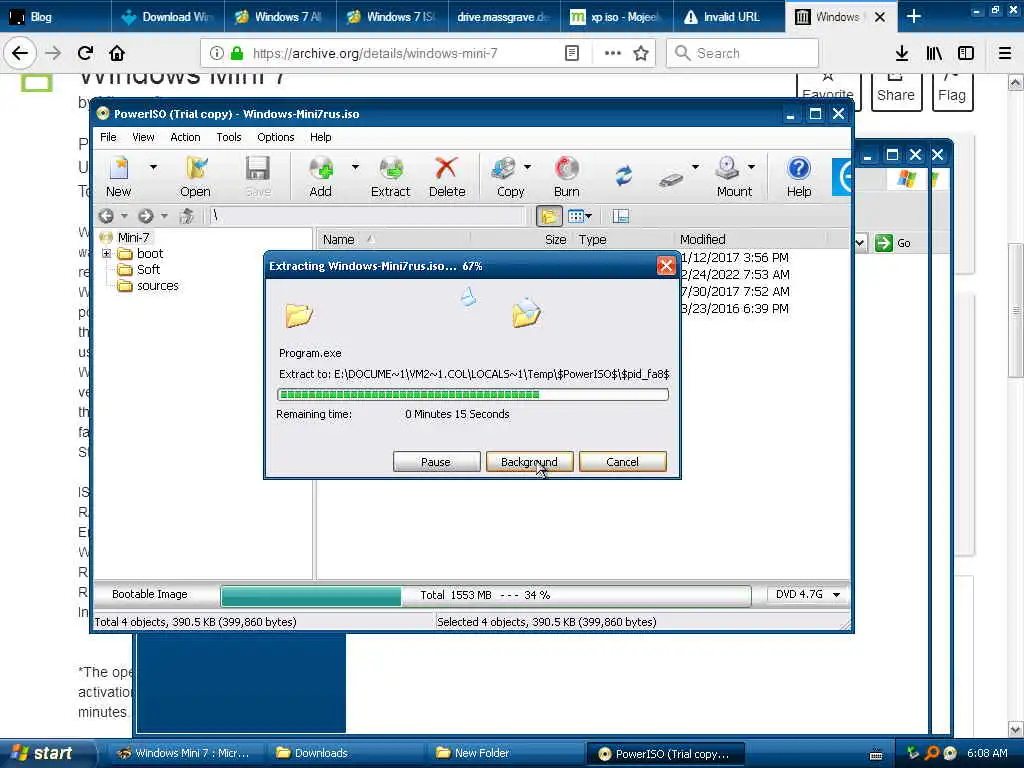Open the Options menu
Viewport: 1024px width, 768px height.
click(275, 137)
